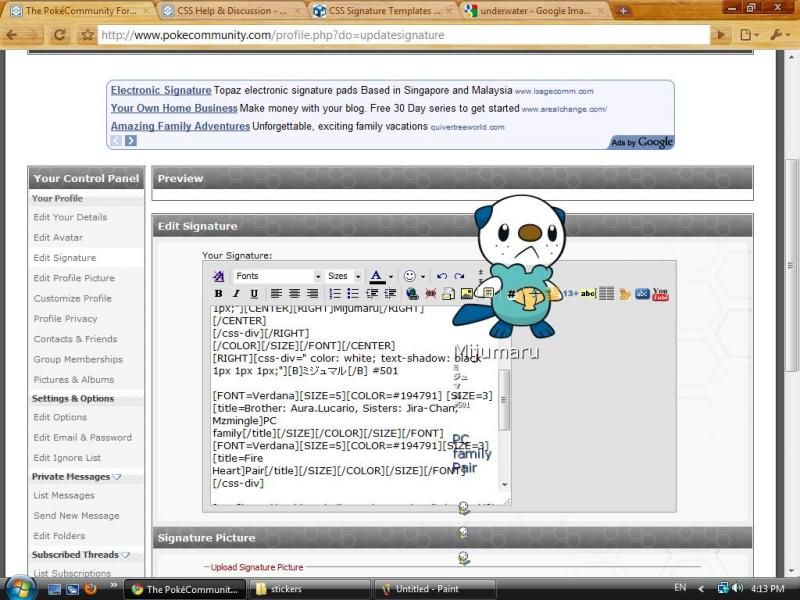Open Contacts & Friends page

(75, 339)
